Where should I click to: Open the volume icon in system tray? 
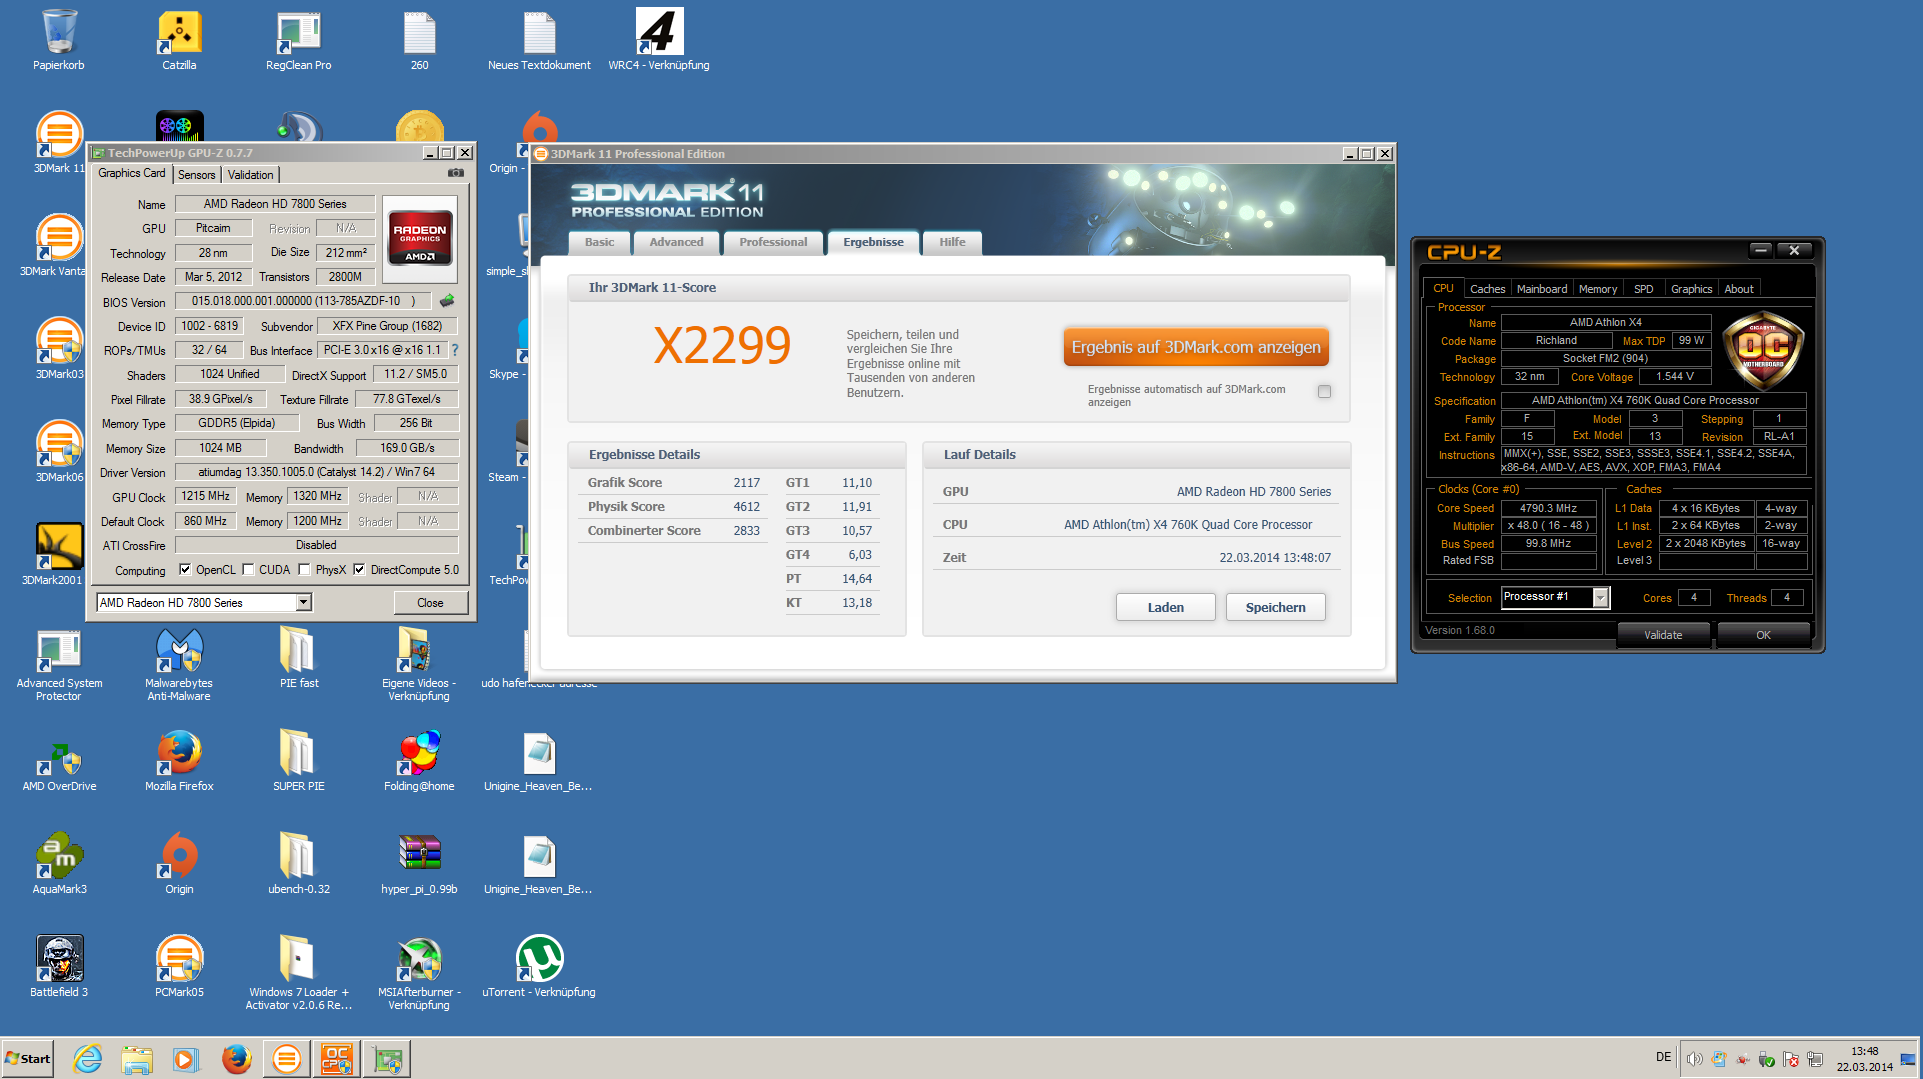point(1694,1059)
